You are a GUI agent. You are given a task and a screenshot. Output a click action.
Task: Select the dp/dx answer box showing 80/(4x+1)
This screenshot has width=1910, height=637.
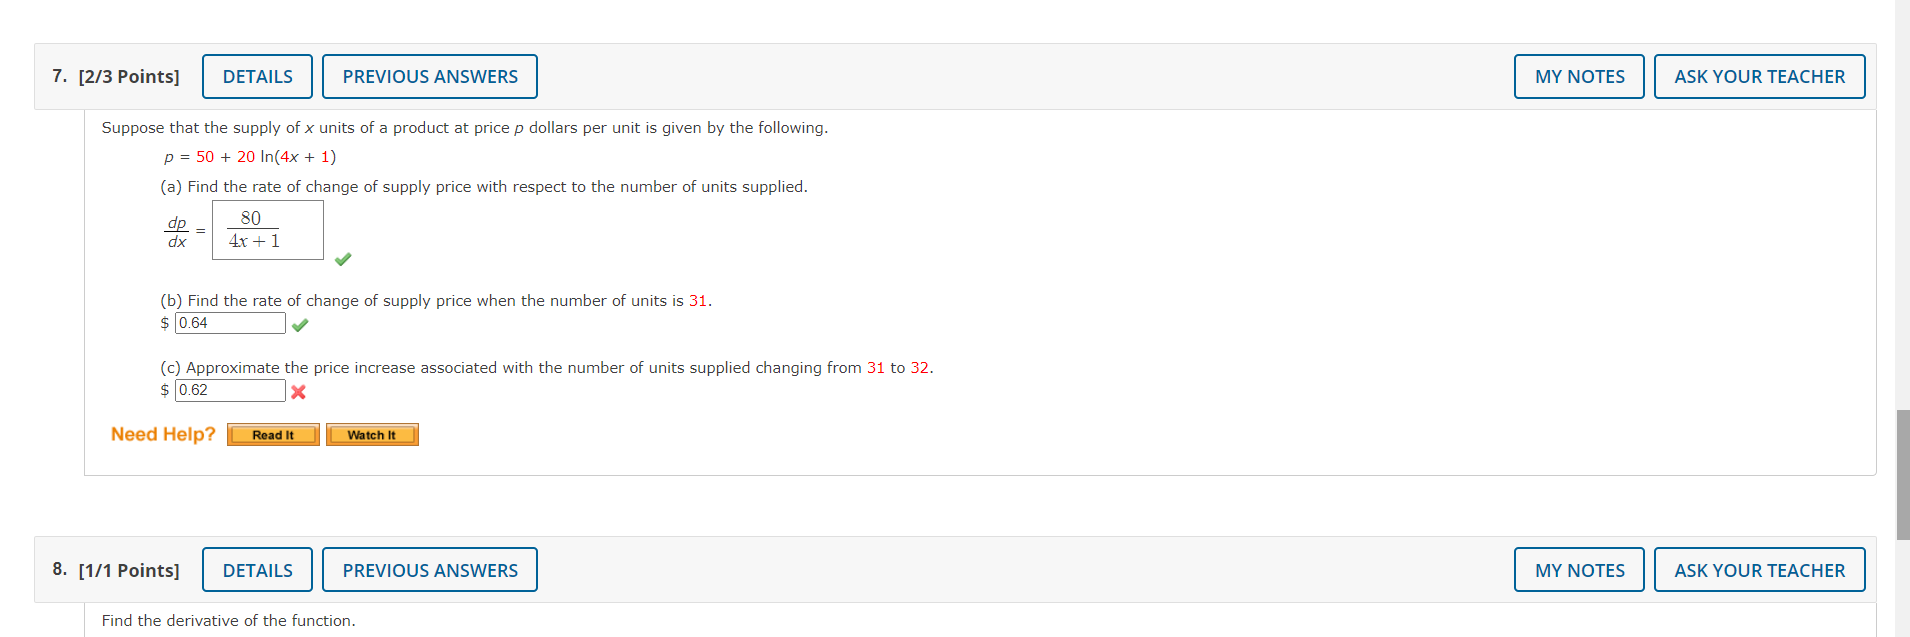[x=267, y=229]
